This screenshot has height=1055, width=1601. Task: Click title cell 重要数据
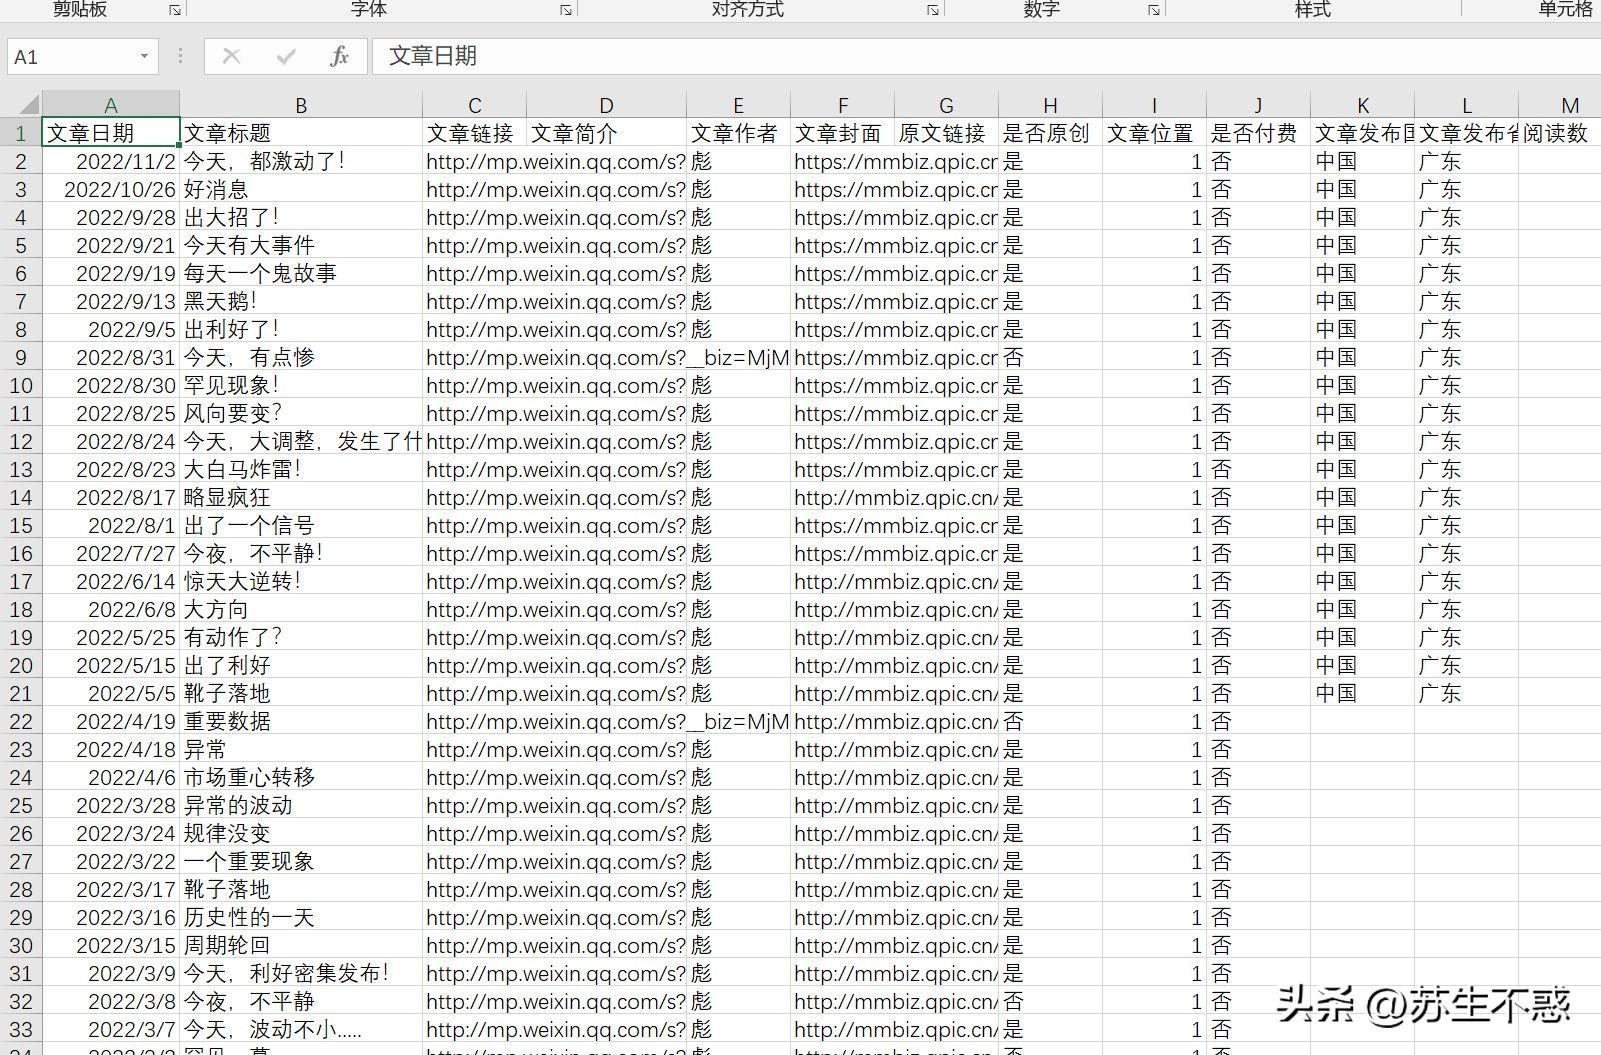tap(301, 721)
